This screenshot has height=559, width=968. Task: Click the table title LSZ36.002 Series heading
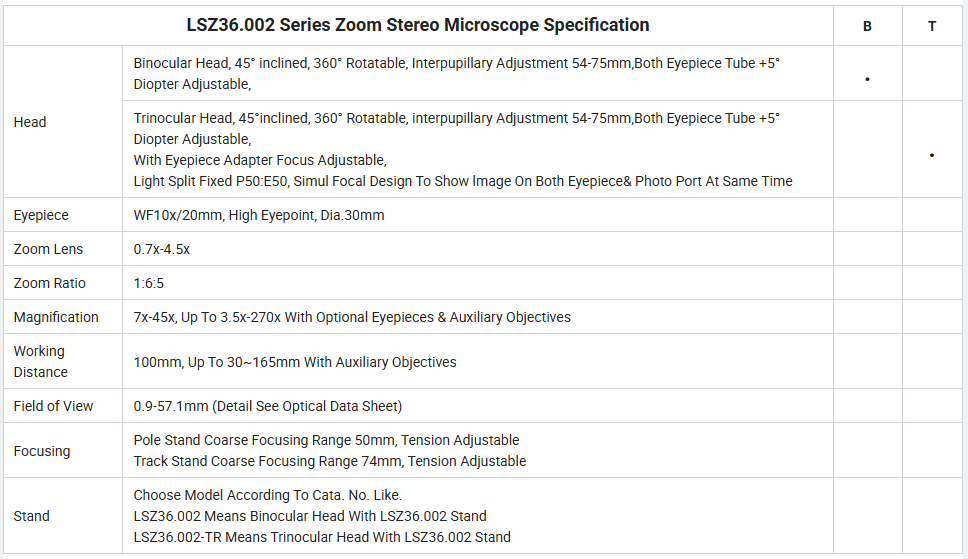point(418,25)
